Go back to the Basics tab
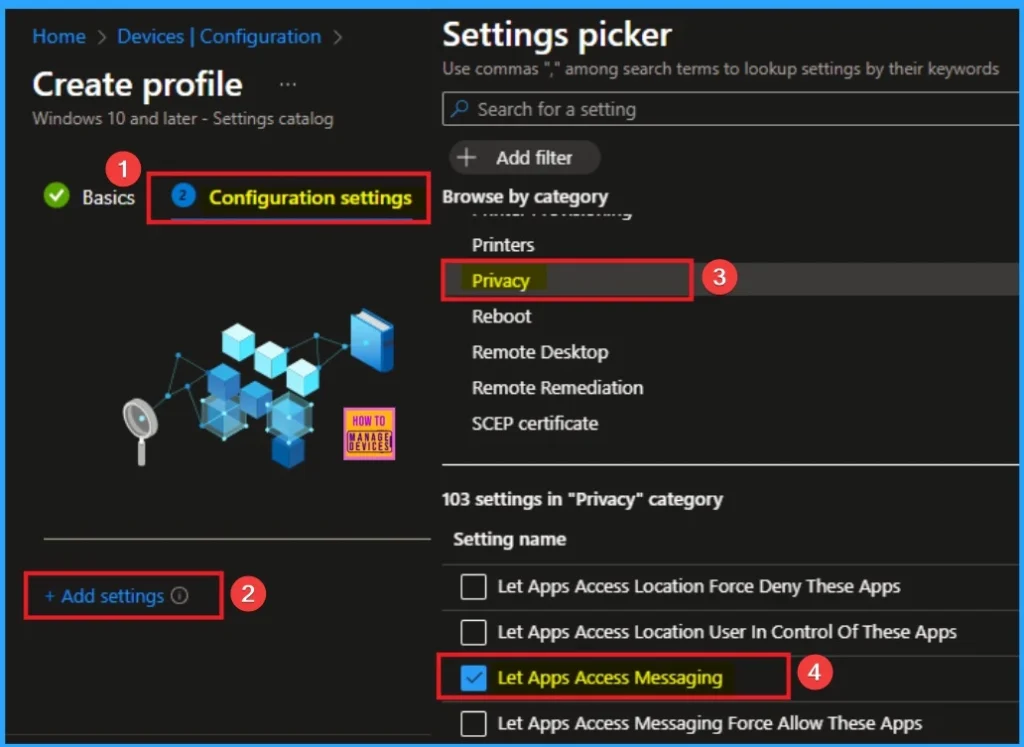Viewport: 1024px width, 747px height. click(108, 197)
